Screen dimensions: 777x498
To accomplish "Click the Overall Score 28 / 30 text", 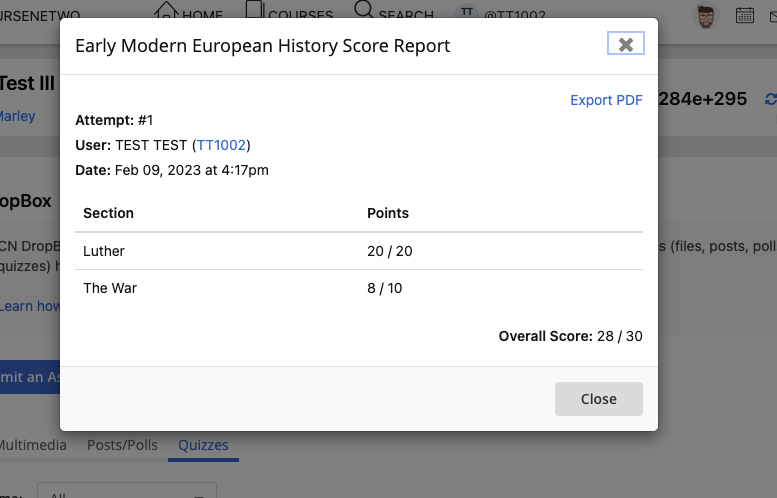I will coord(570,336).
